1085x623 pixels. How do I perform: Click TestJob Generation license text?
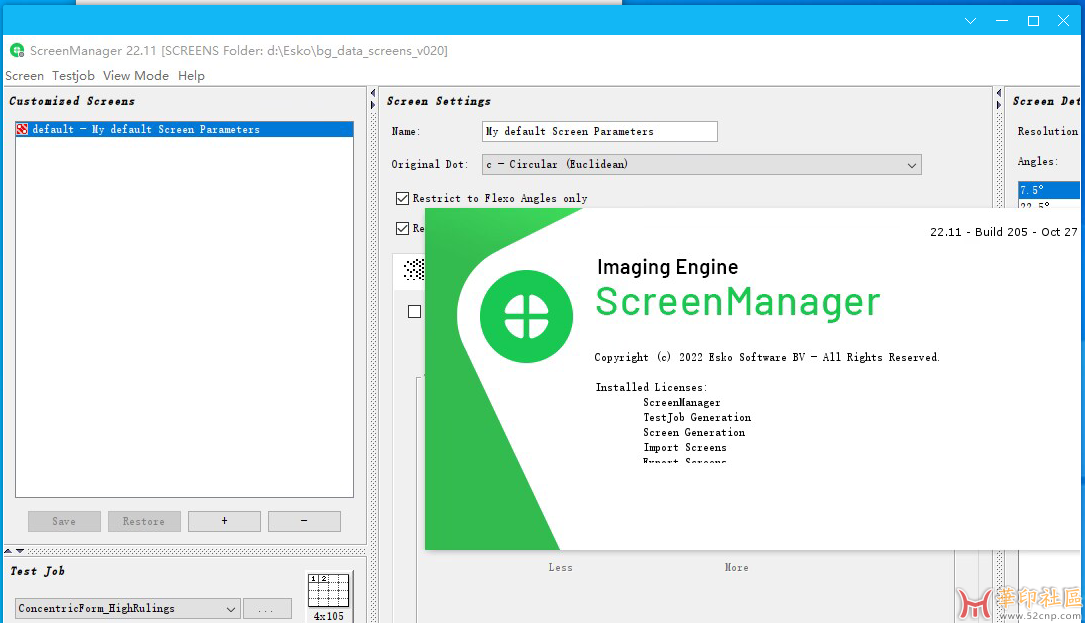click(x=697, y=417)
